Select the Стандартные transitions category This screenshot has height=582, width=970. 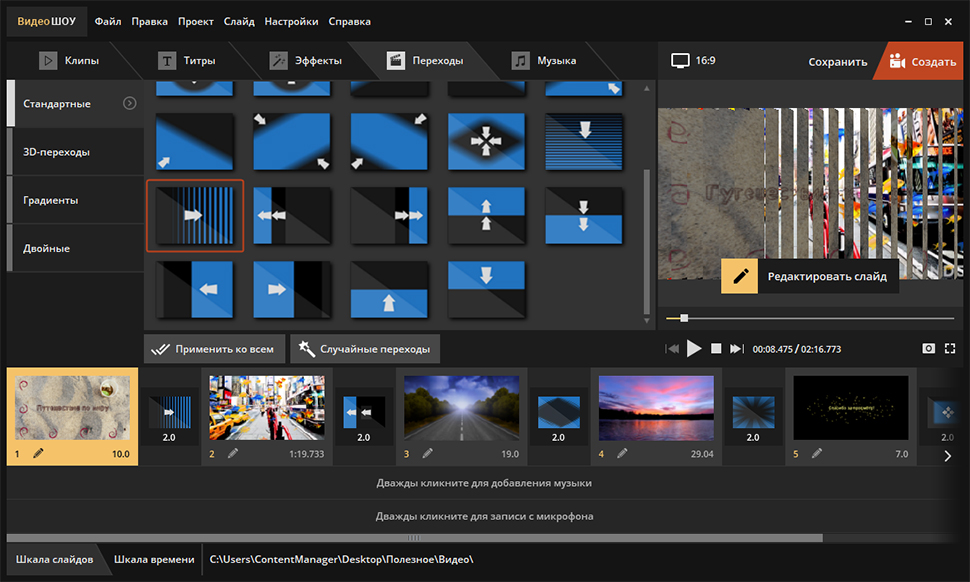coord(75,103)
